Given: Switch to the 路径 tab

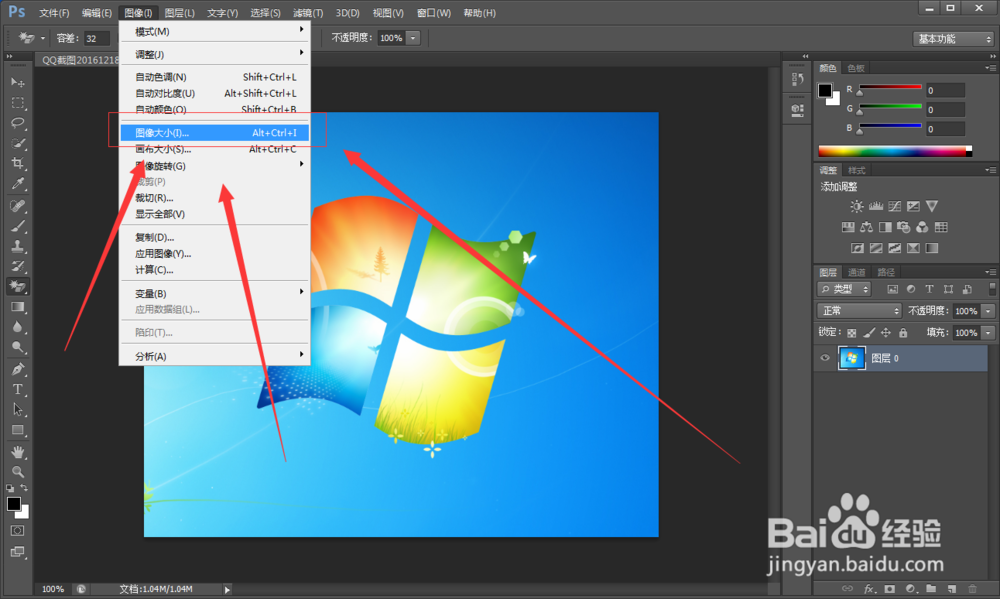Looking at the screenshot, I should point(886,272).
